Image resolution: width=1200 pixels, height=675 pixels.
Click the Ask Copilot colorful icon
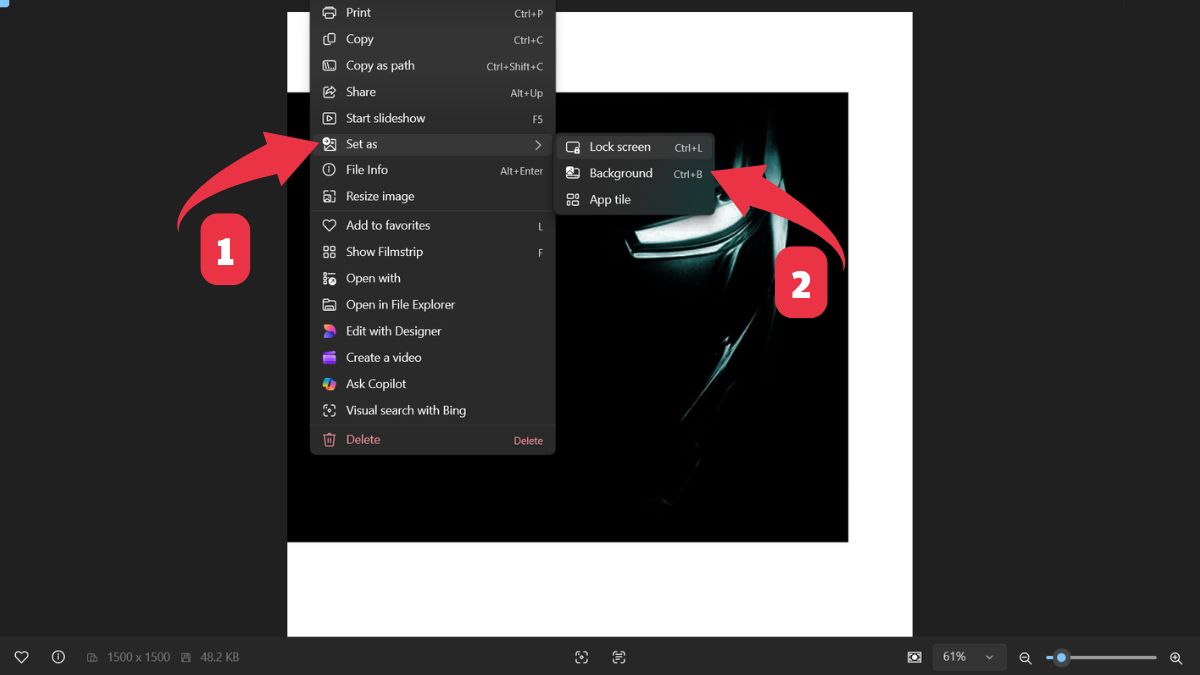[329, 384]
